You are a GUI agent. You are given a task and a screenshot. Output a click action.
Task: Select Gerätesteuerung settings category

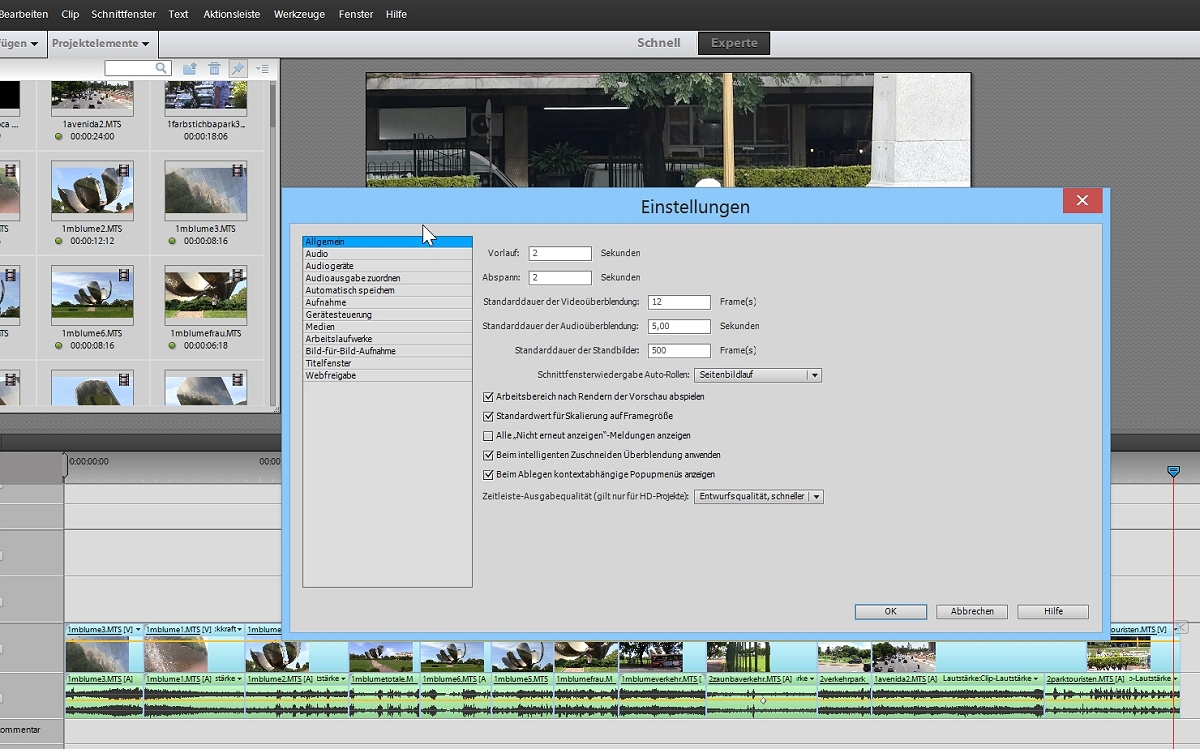387,315
